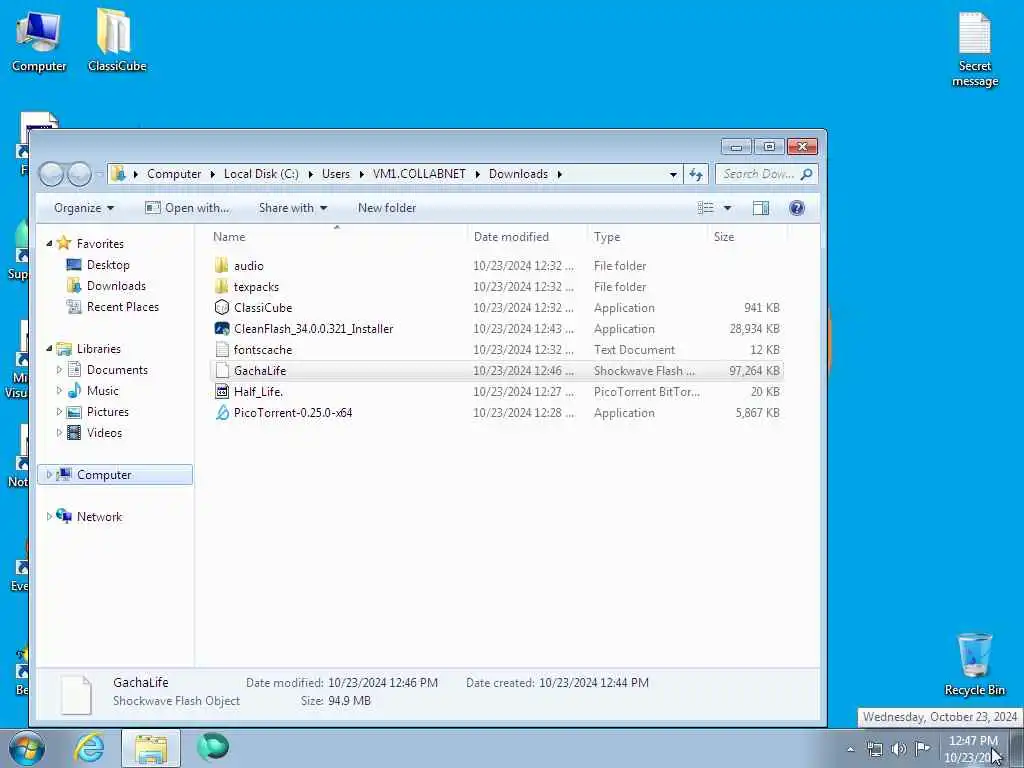Sort by the Name column header
Image resolution: width=1024 pixels, height=768 pixels.
[336, 237]
